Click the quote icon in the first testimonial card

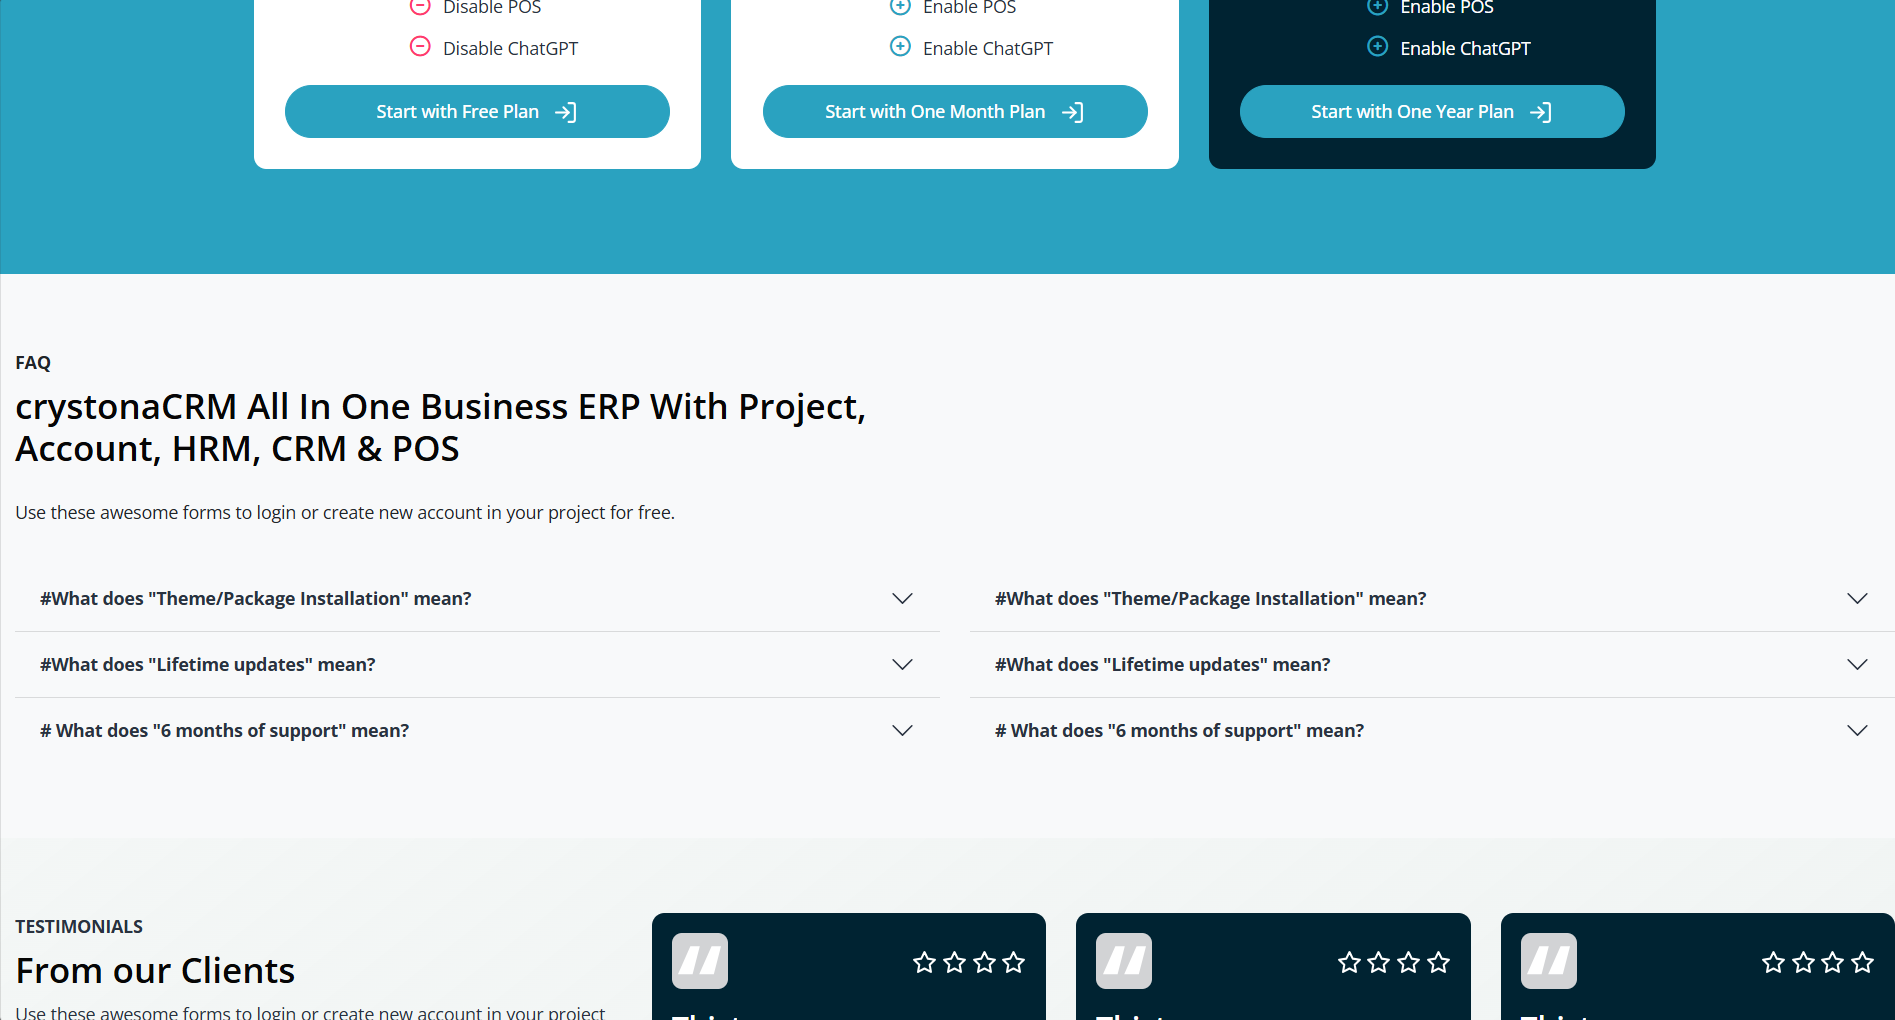pyautogui.click(x=700, y=961)
